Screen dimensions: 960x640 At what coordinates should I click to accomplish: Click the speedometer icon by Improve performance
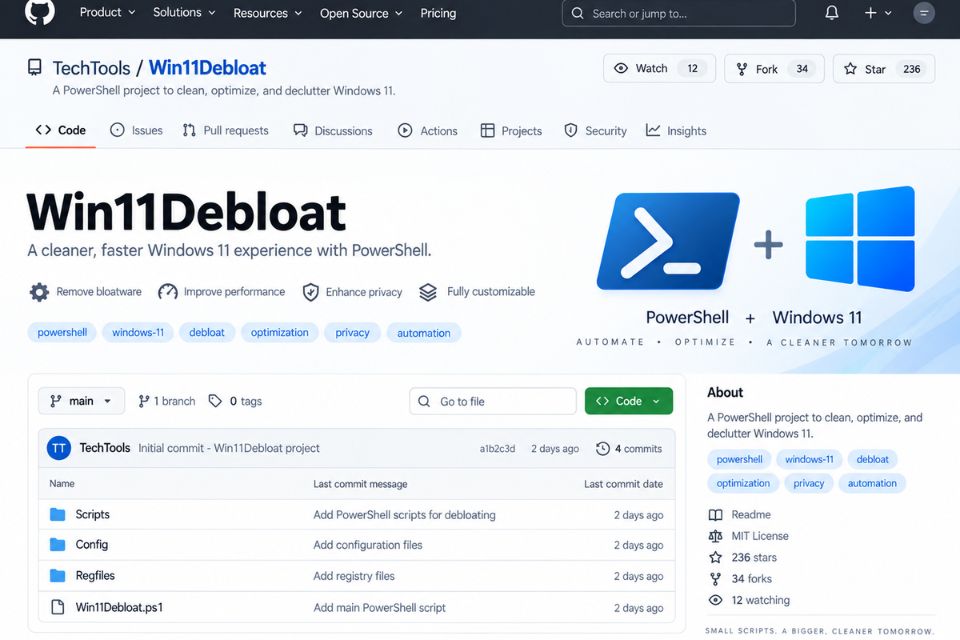168,292
